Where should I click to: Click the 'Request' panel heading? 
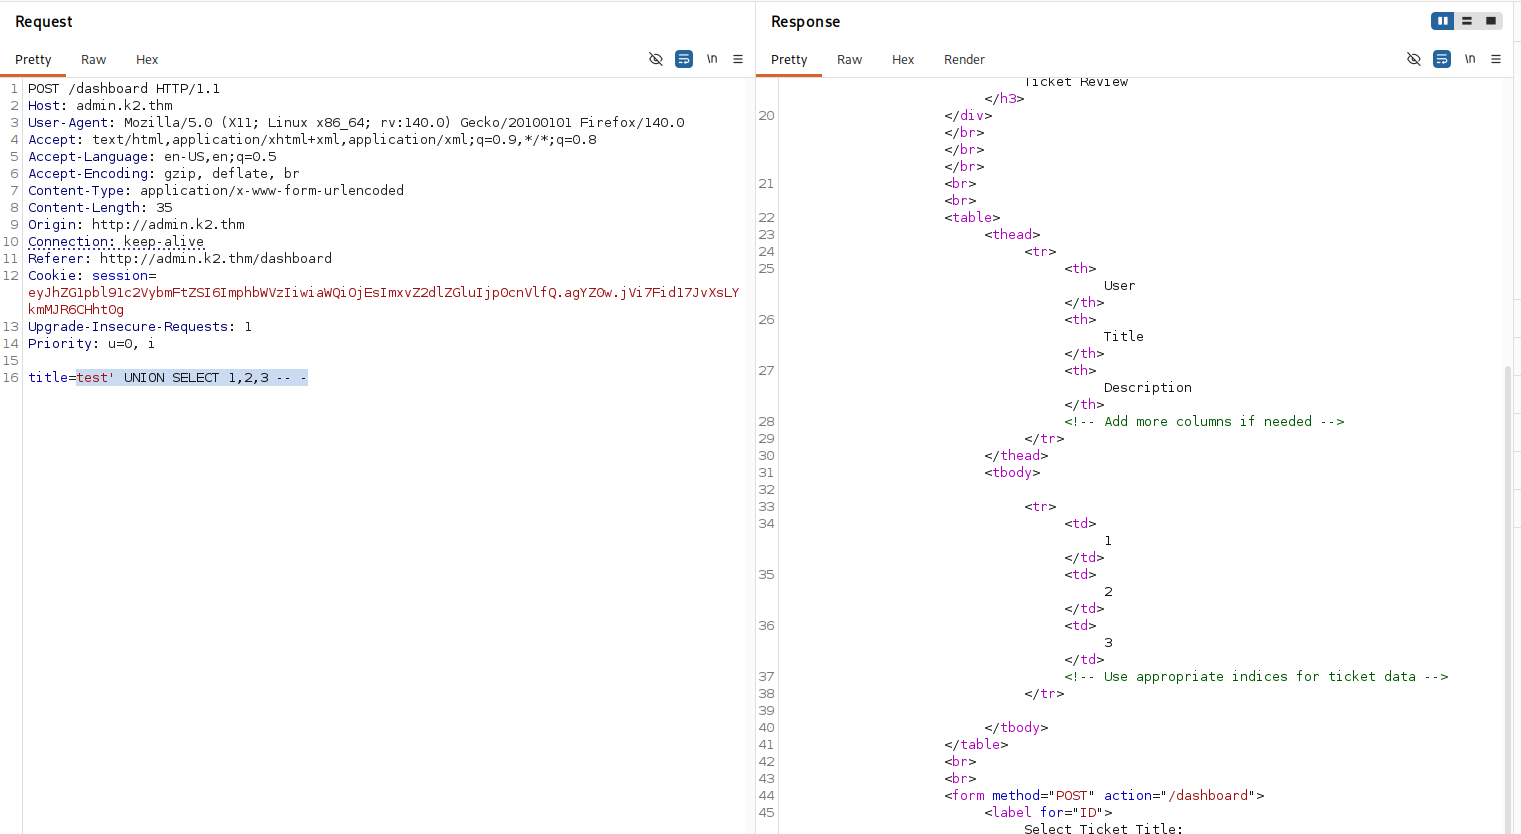[x=44, y=22]
